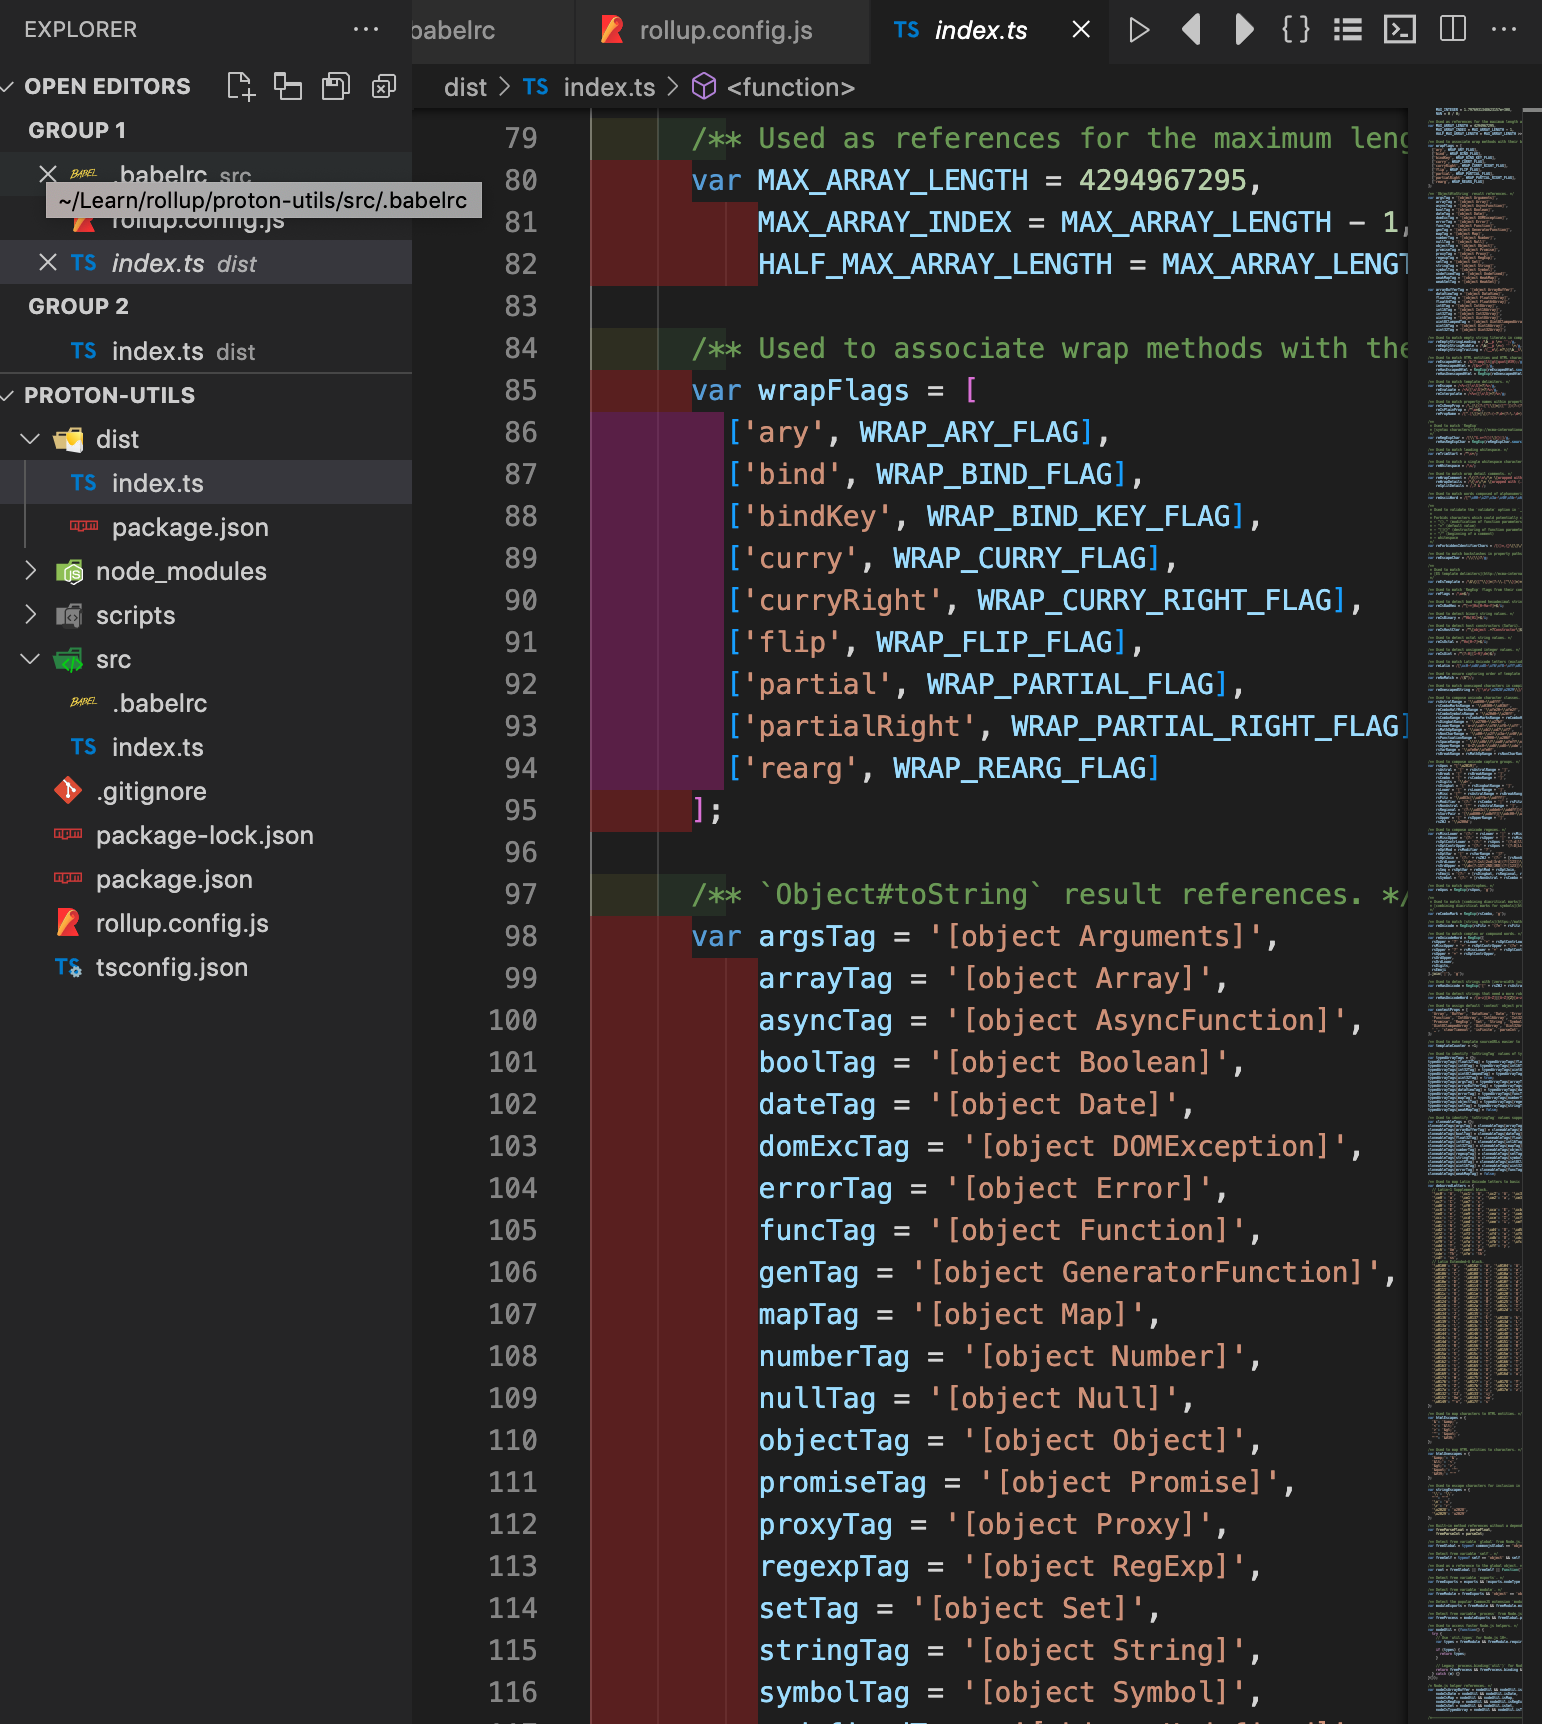Click wrapFlags variable name
1542x1724 pixels.
pos(834,390)
